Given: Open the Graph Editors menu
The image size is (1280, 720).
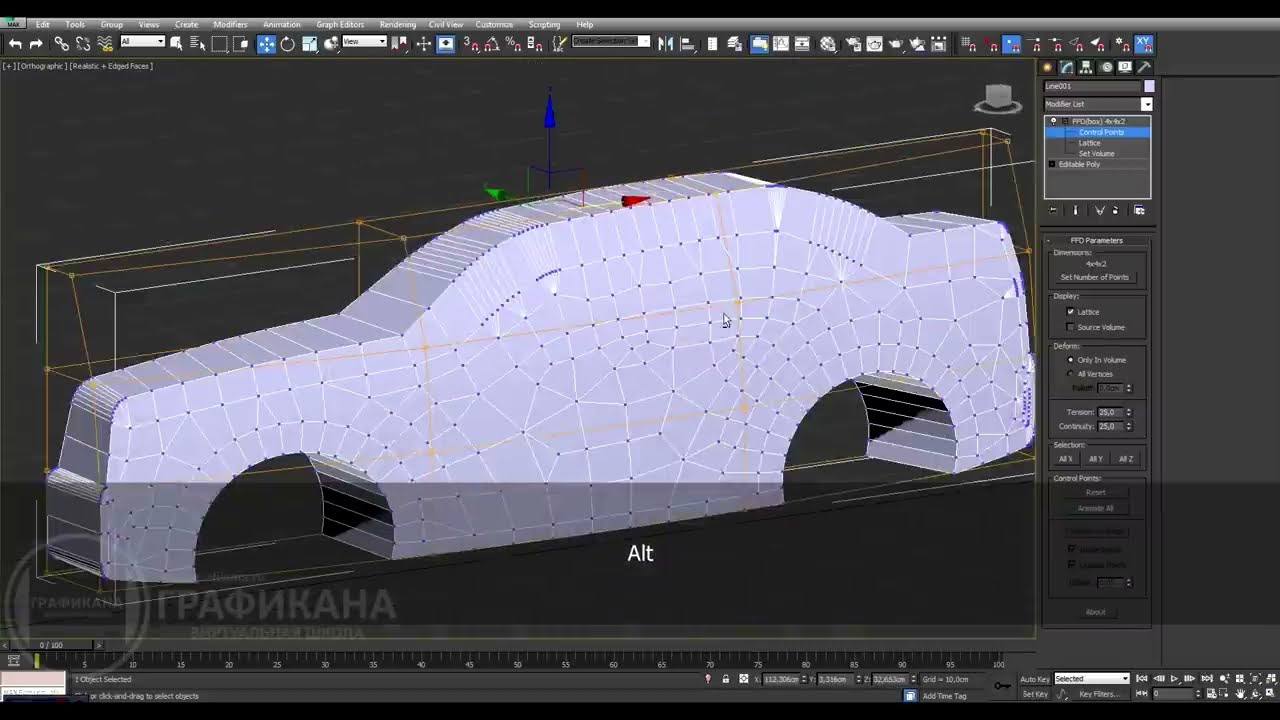Looking at the screenshot, I should [x=340, y=24].
